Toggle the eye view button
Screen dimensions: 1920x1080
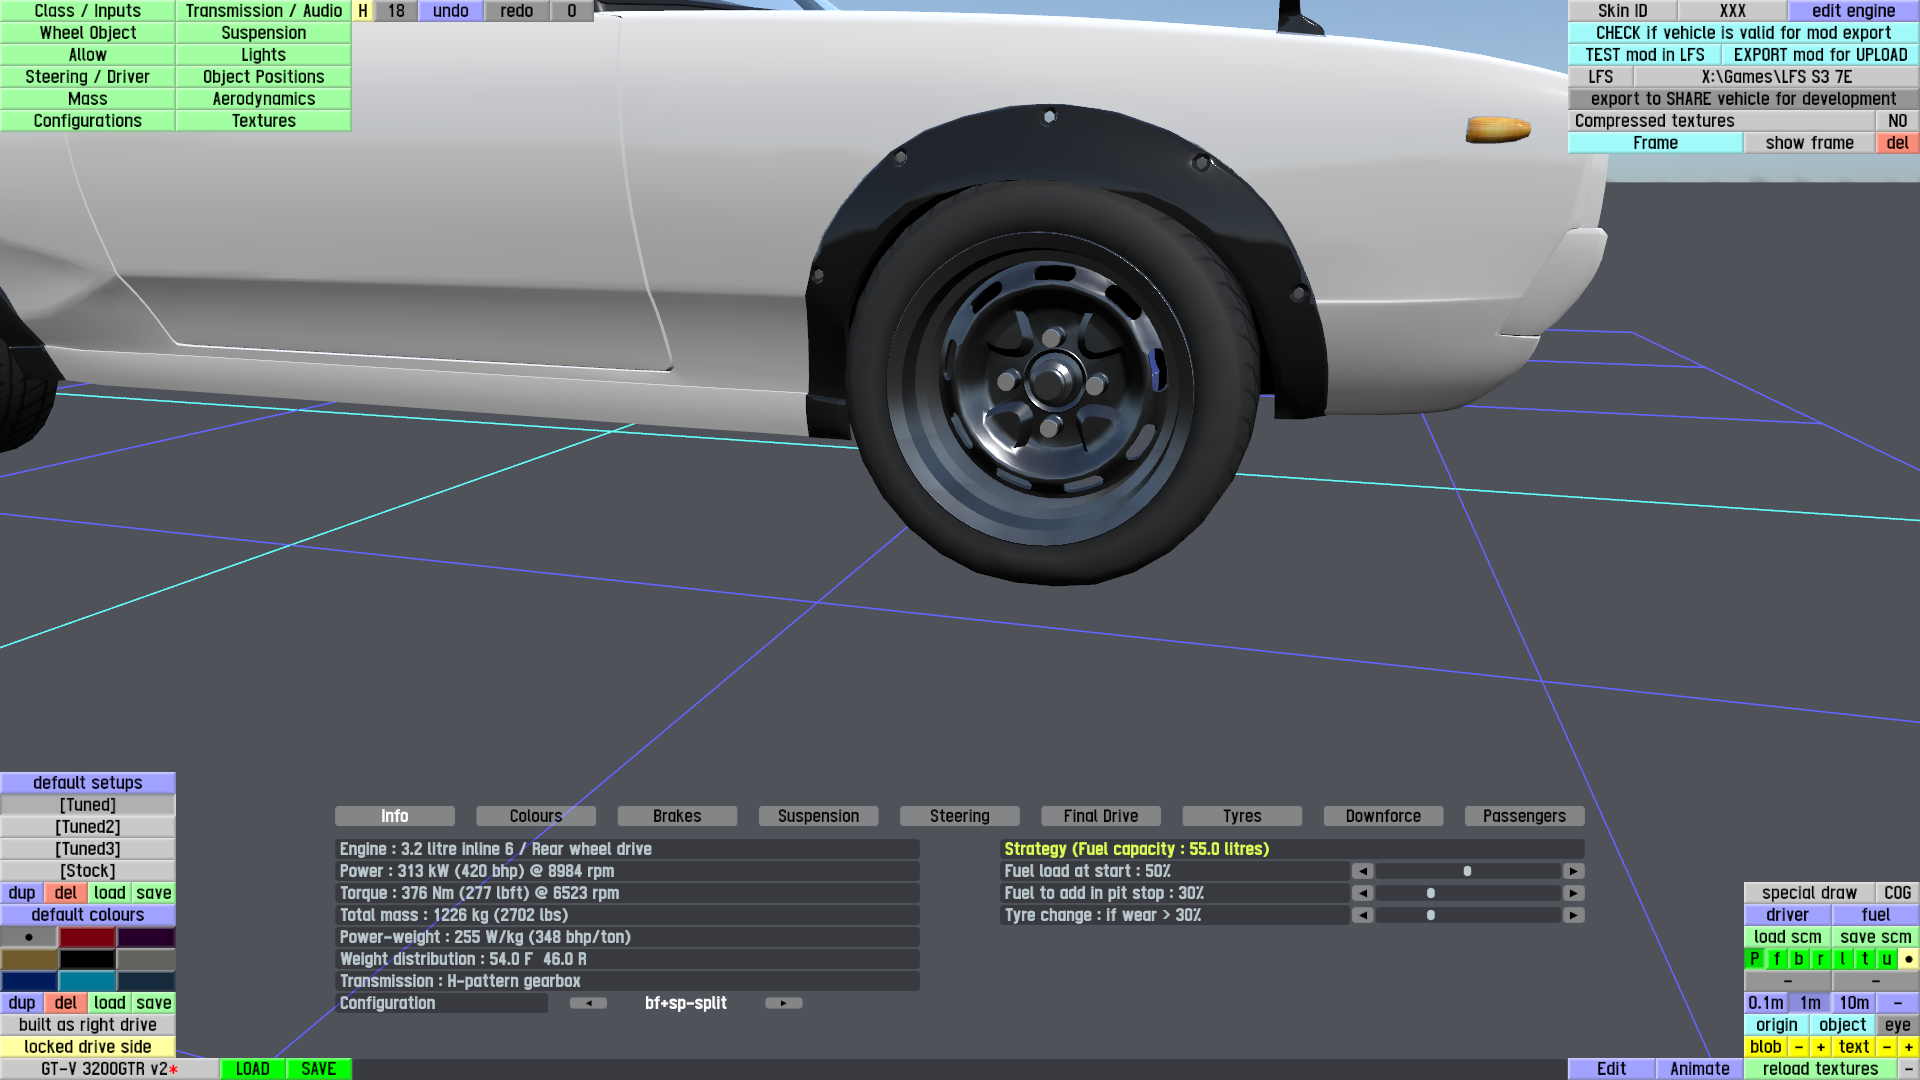point(1897,1025)
